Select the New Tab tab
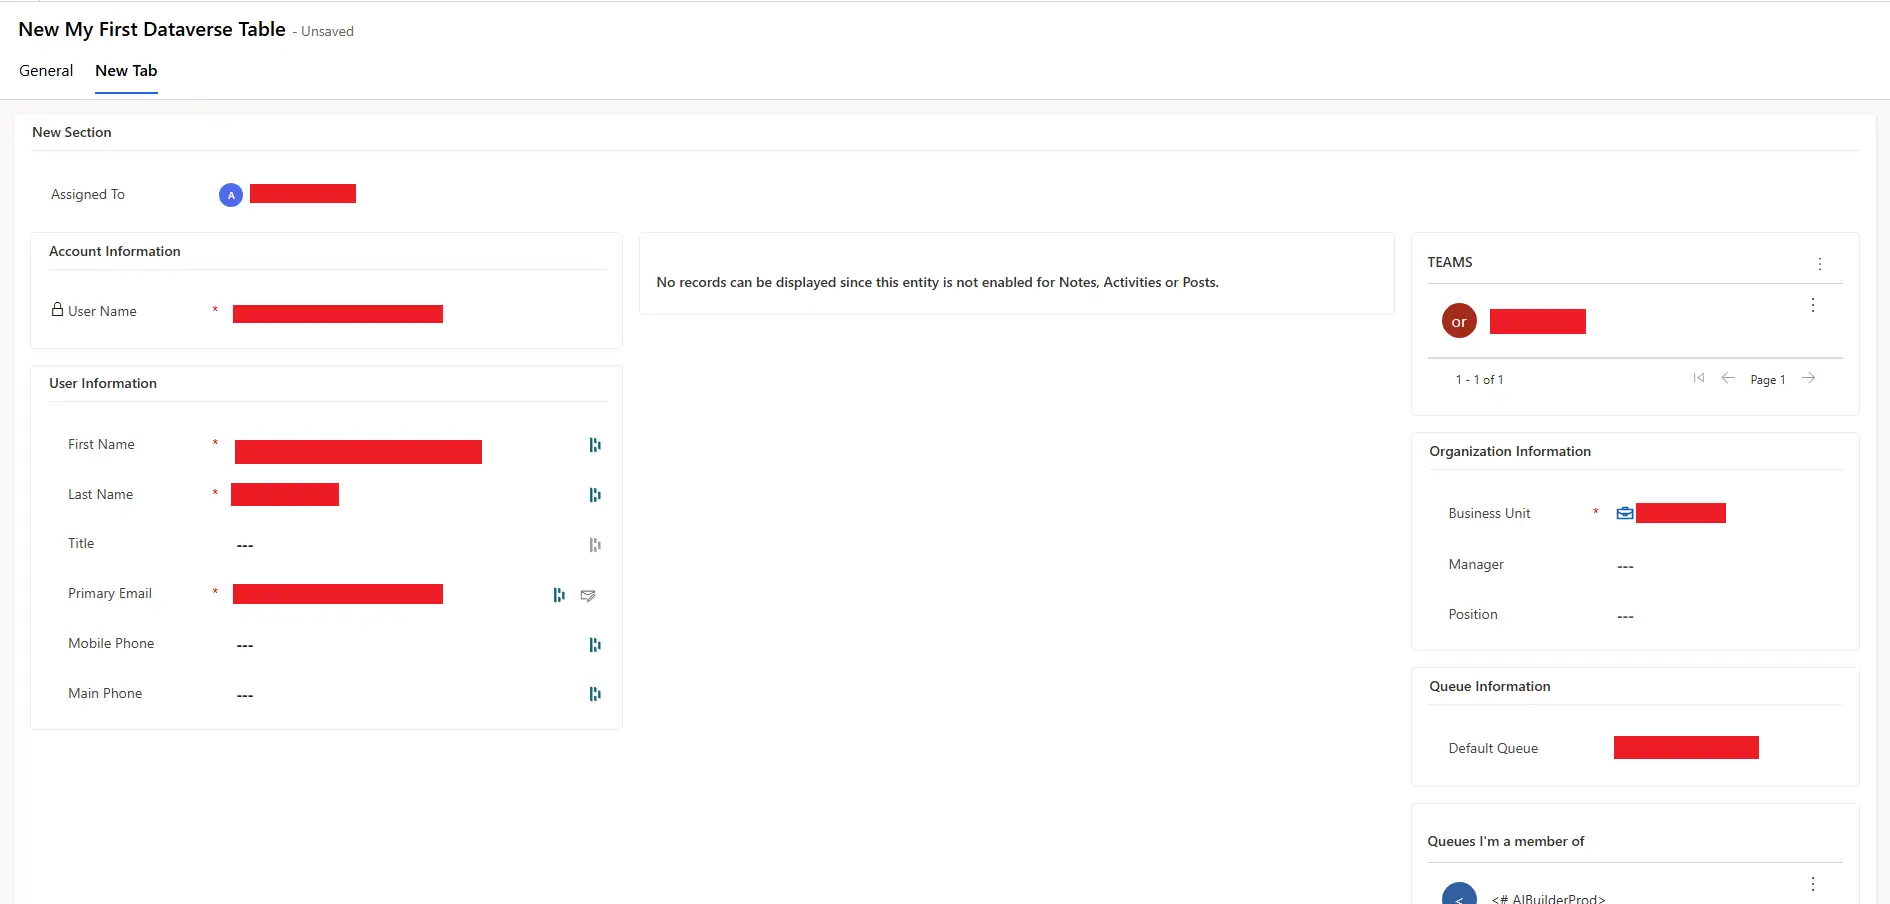Image resolution: width=1890 pixels, height=904 pixels. click(126, 71)
